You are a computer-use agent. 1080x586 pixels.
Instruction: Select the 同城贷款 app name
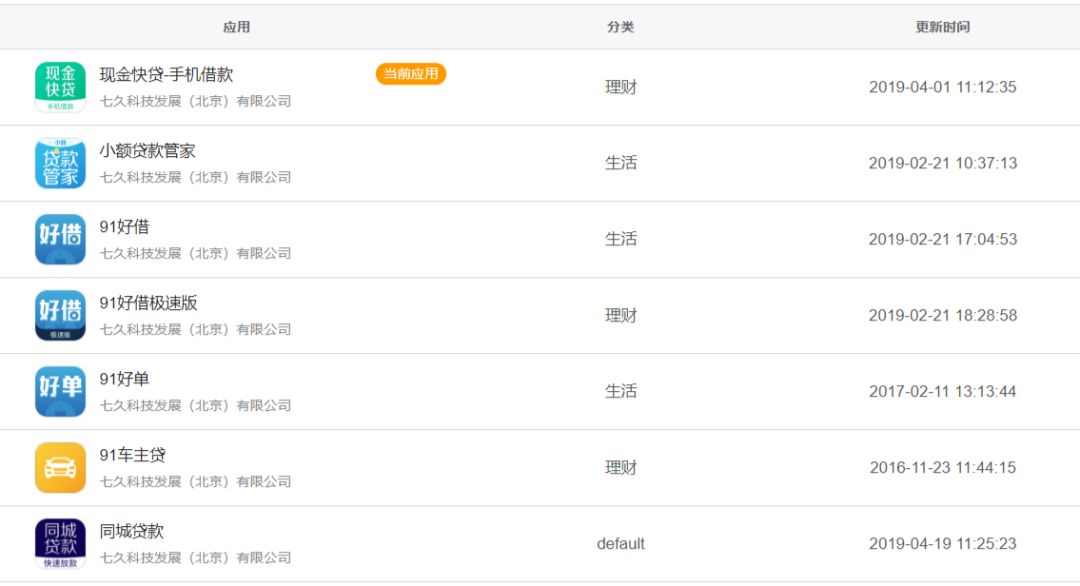tap(131, 531)
